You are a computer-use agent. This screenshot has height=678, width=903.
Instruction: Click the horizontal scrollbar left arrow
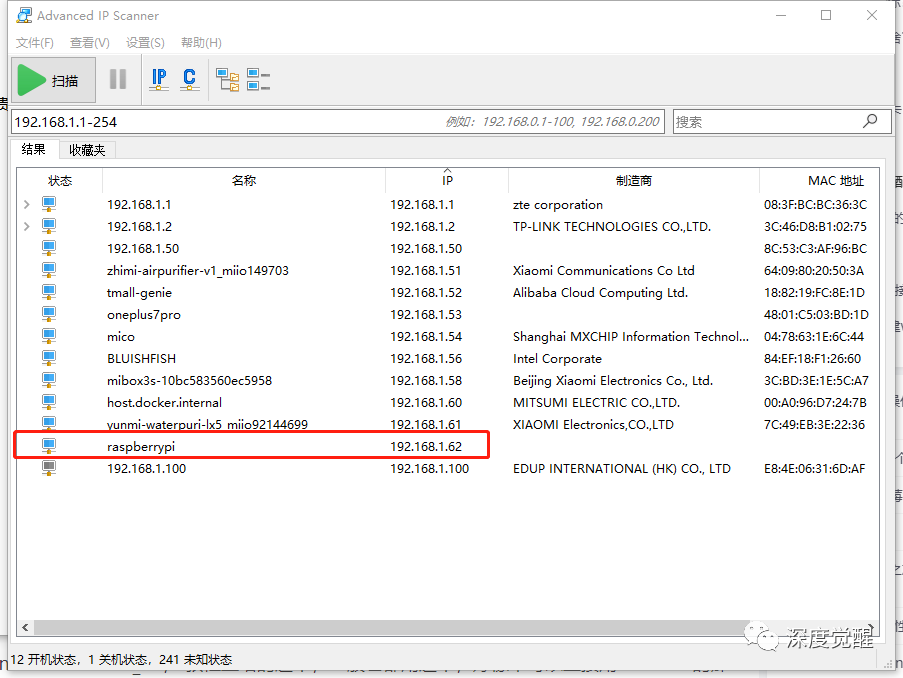tap(25, 627)
